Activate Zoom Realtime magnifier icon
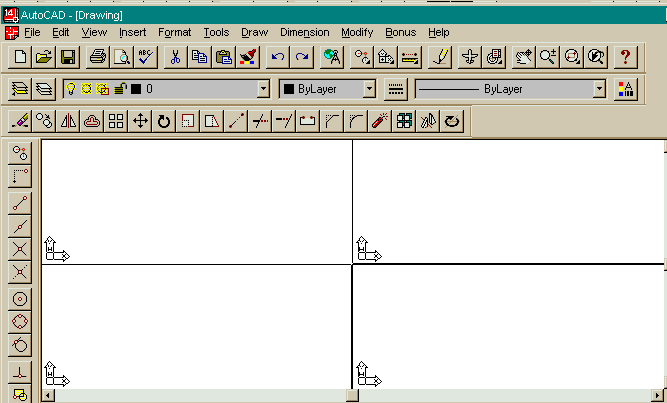 click(x=547, y=57)
